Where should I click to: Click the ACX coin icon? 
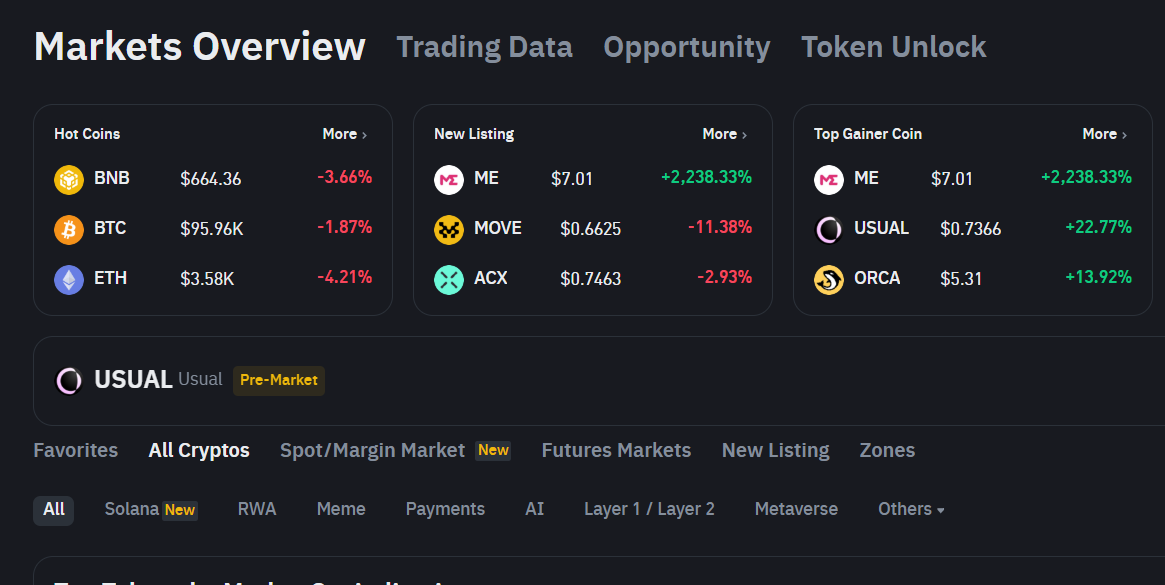(x=449, y=280)
